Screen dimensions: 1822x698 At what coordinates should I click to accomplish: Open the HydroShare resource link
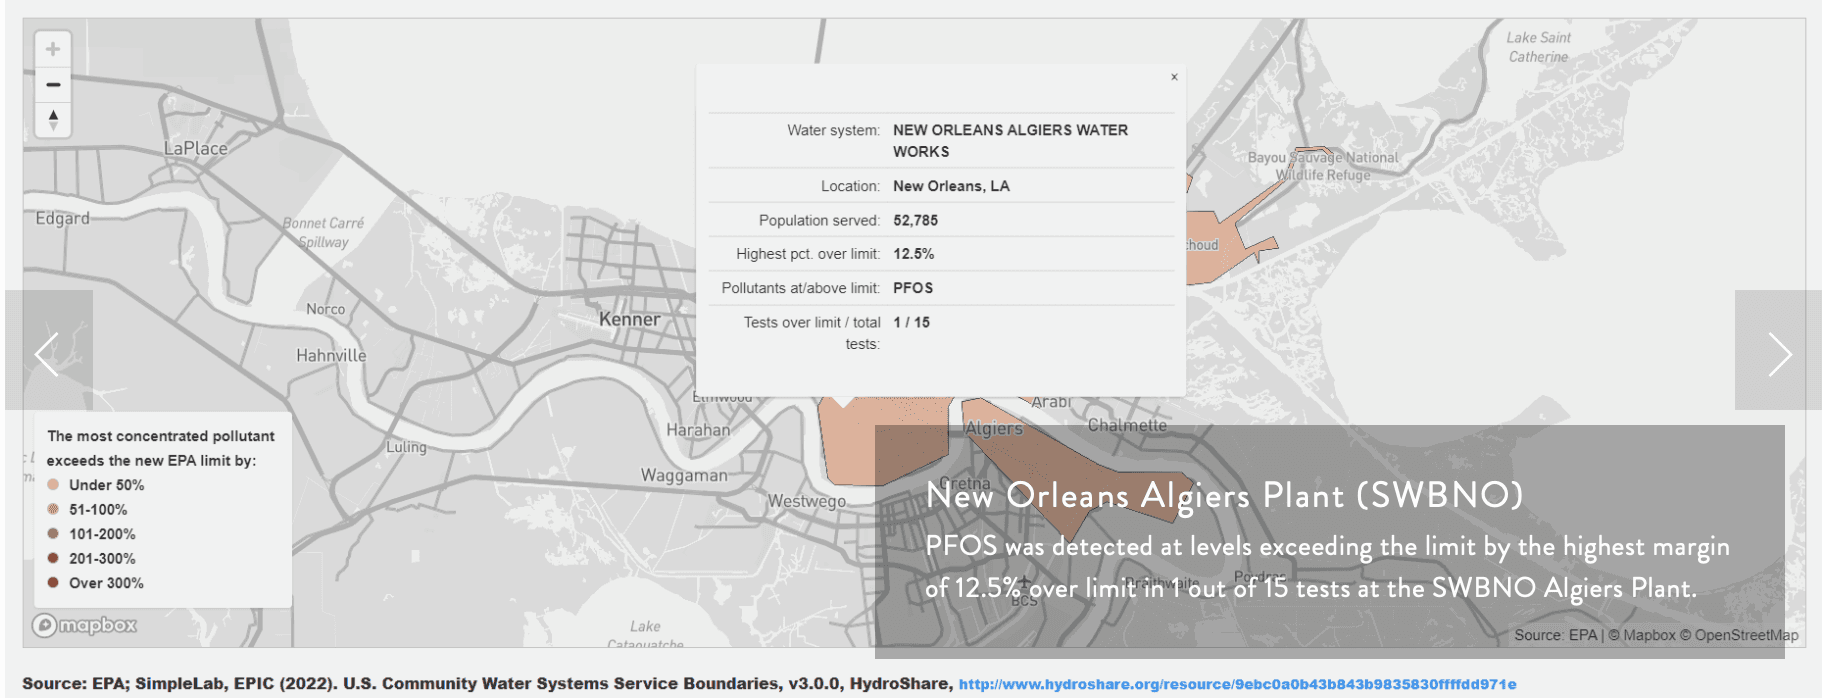(x=1237, y=684)
